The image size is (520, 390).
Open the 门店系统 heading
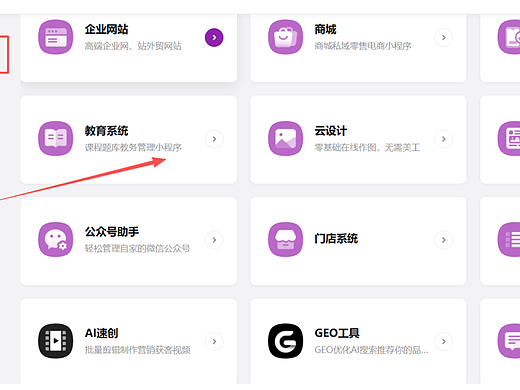click(x=336, y=239)
